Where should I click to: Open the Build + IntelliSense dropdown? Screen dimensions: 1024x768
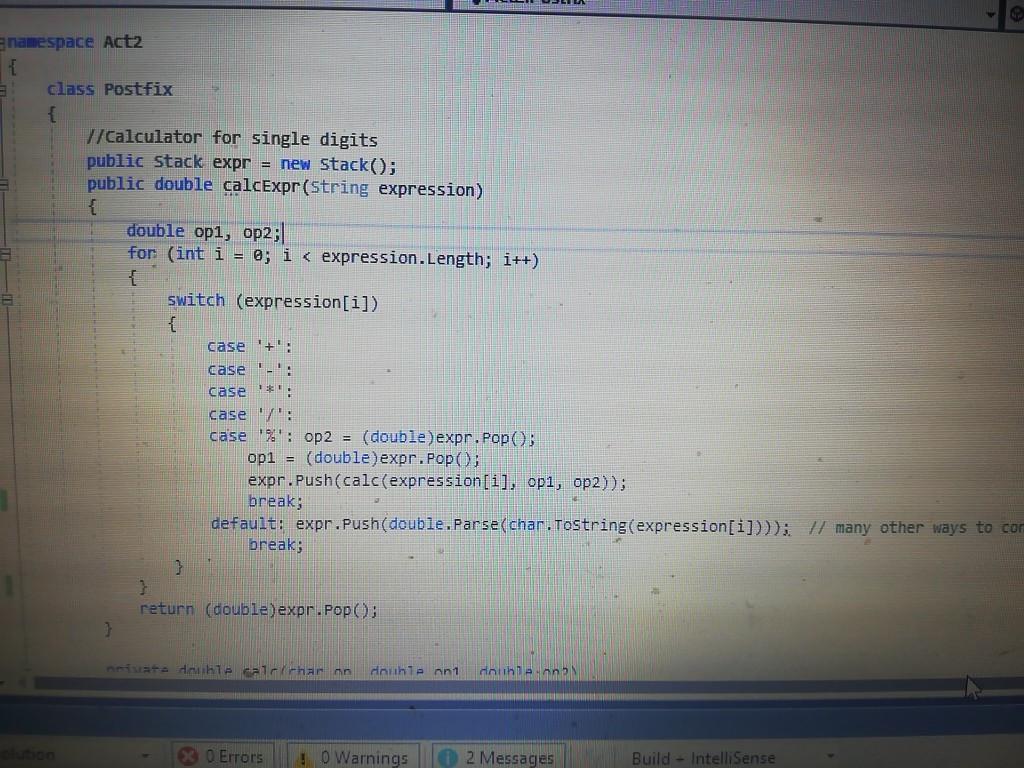coord(830,757)
